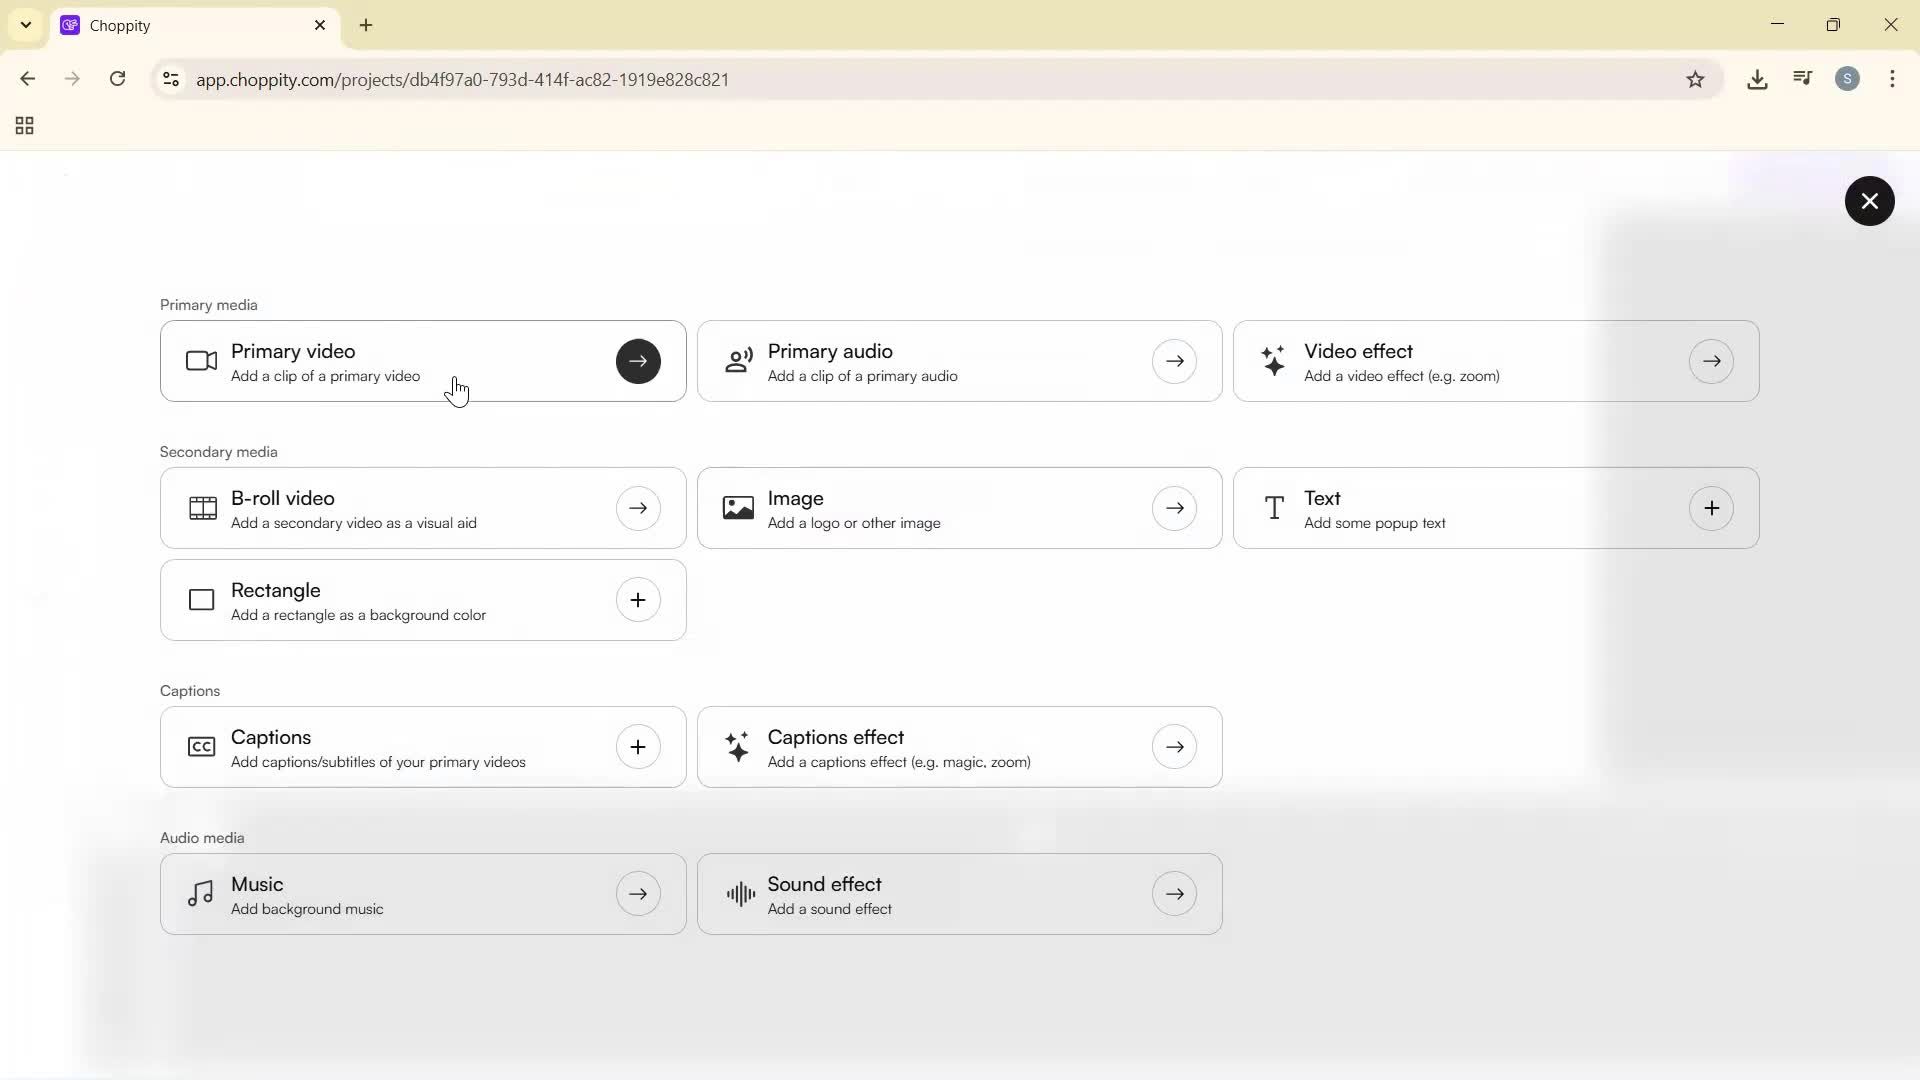Select Primary video to add a clip

422,361
